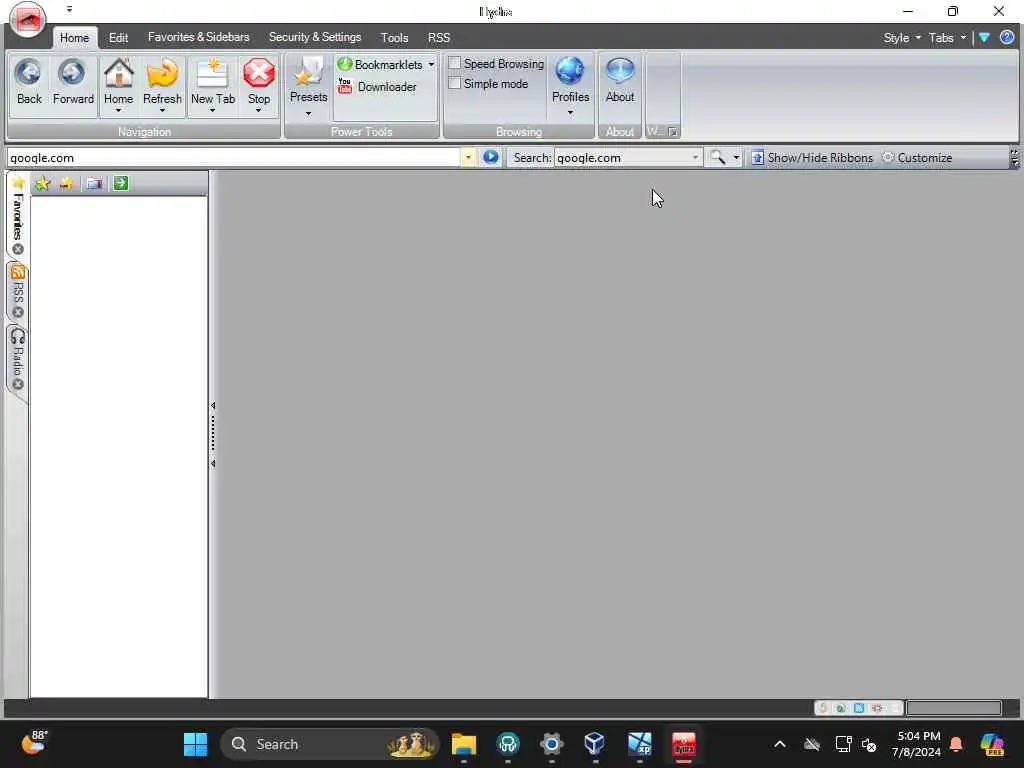This screenshot has height=768, width=1024.
Task: Click the status bar progress bar
Action: [x=953, y=708]
